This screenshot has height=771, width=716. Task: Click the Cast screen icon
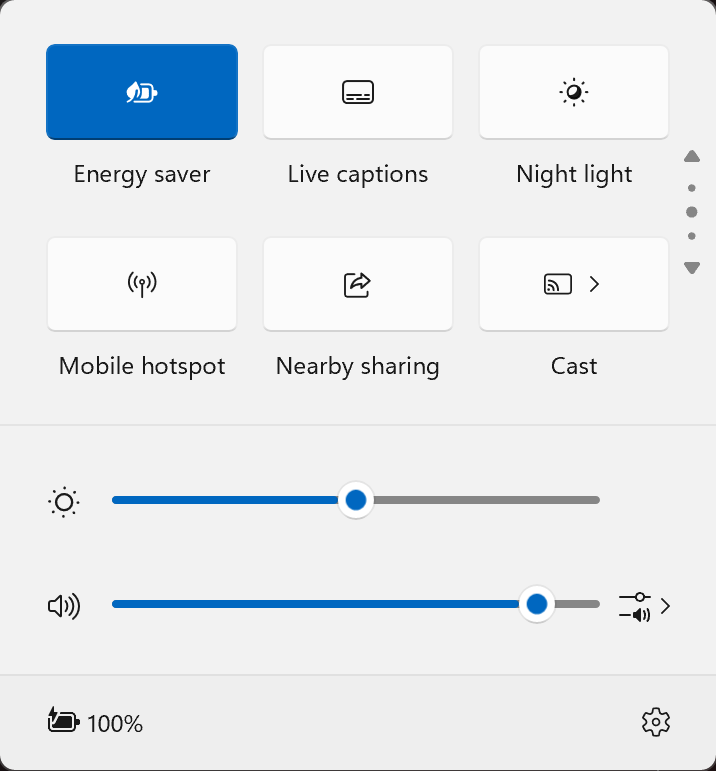[x=558, y=284]
